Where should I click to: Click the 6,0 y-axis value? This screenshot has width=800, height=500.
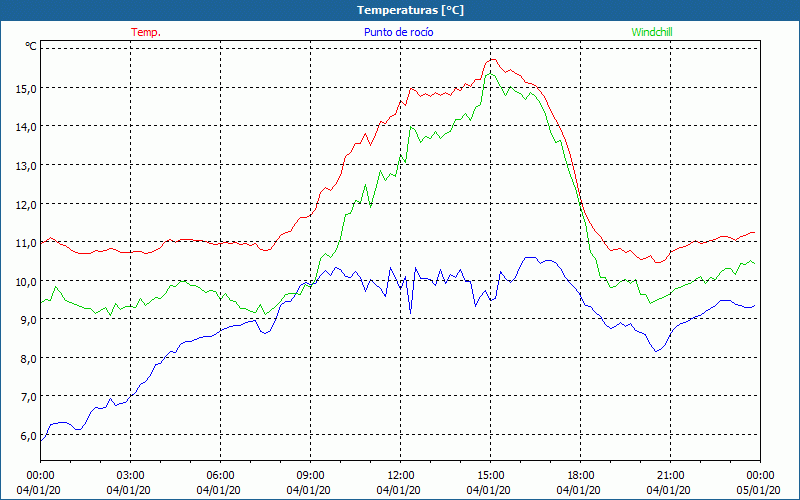tap(29, 436)
